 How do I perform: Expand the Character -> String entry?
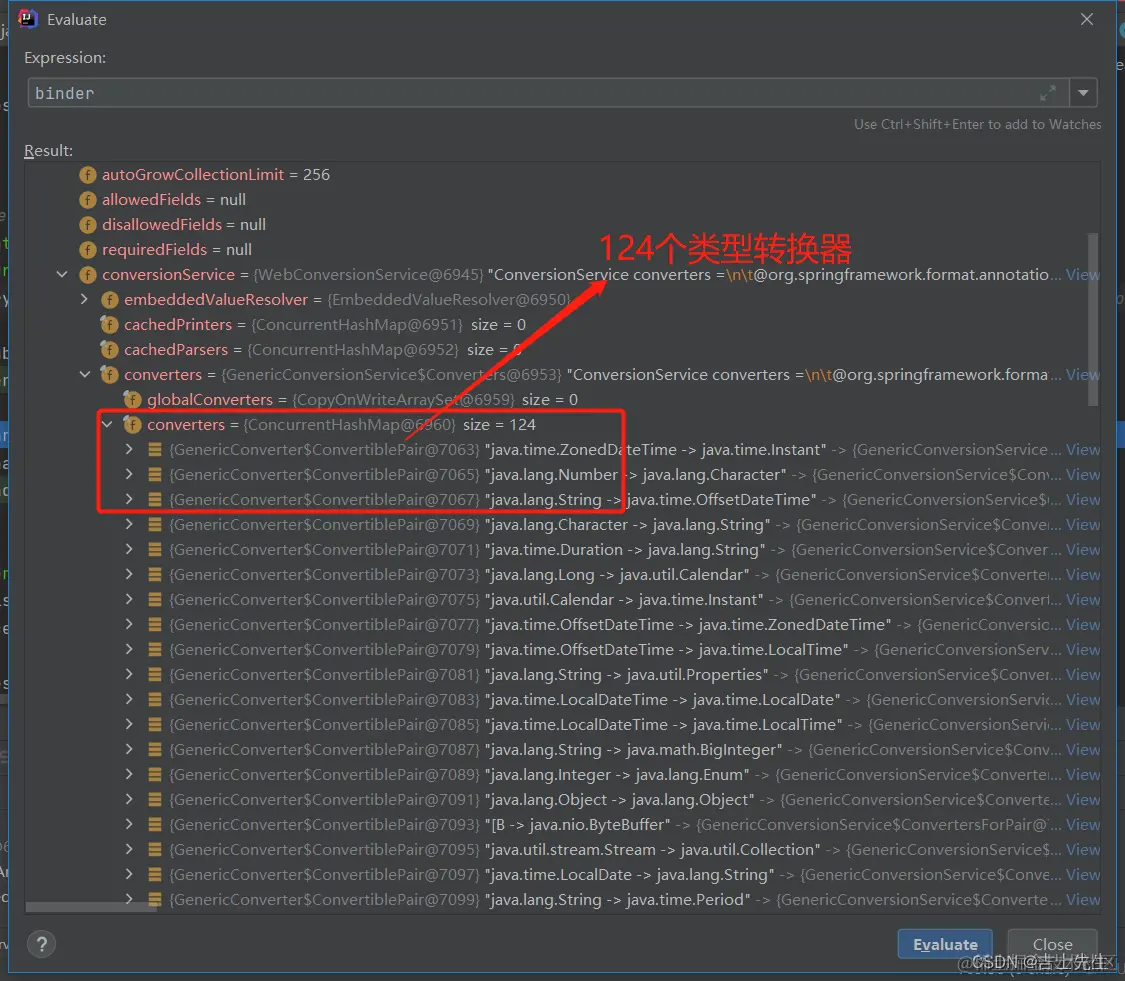click(x=129, y=525)
